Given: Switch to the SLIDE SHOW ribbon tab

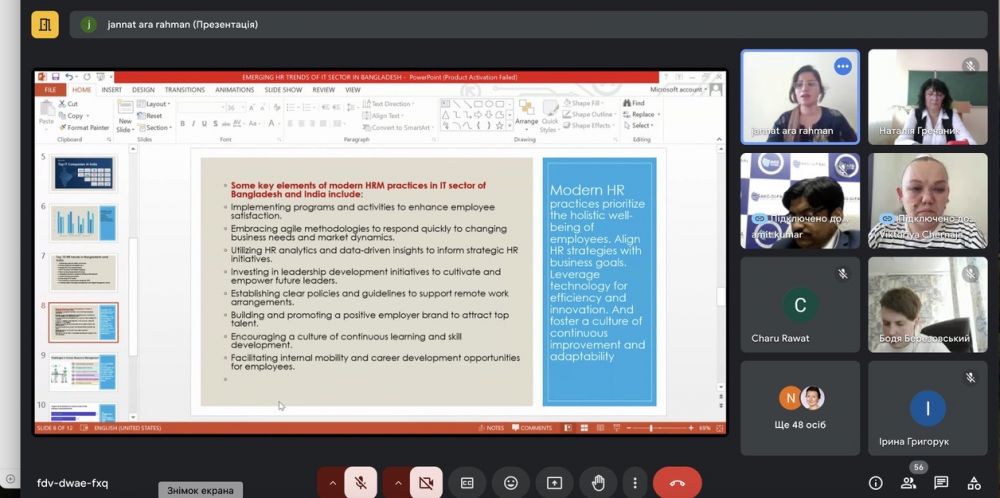Looking at the screenshot, I should (283, 90).
